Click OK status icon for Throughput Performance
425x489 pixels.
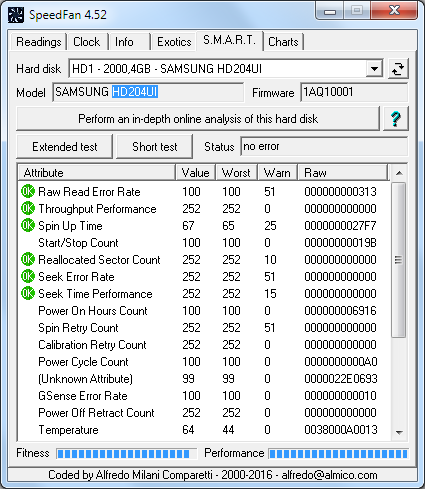point(28,208)
